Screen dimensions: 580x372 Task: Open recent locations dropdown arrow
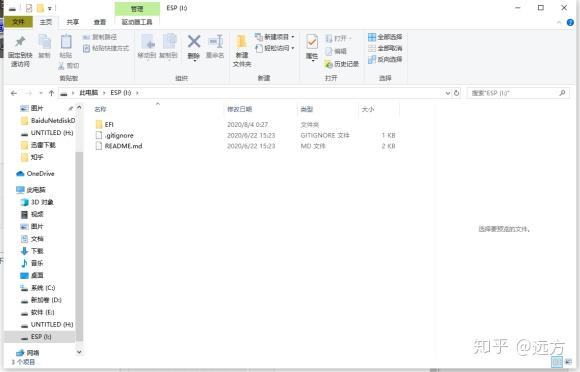[41, 93]
